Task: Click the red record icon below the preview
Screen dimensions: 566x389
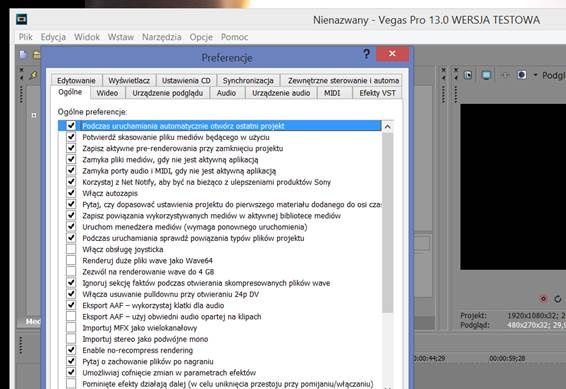Action: click(x=543, y=299)
